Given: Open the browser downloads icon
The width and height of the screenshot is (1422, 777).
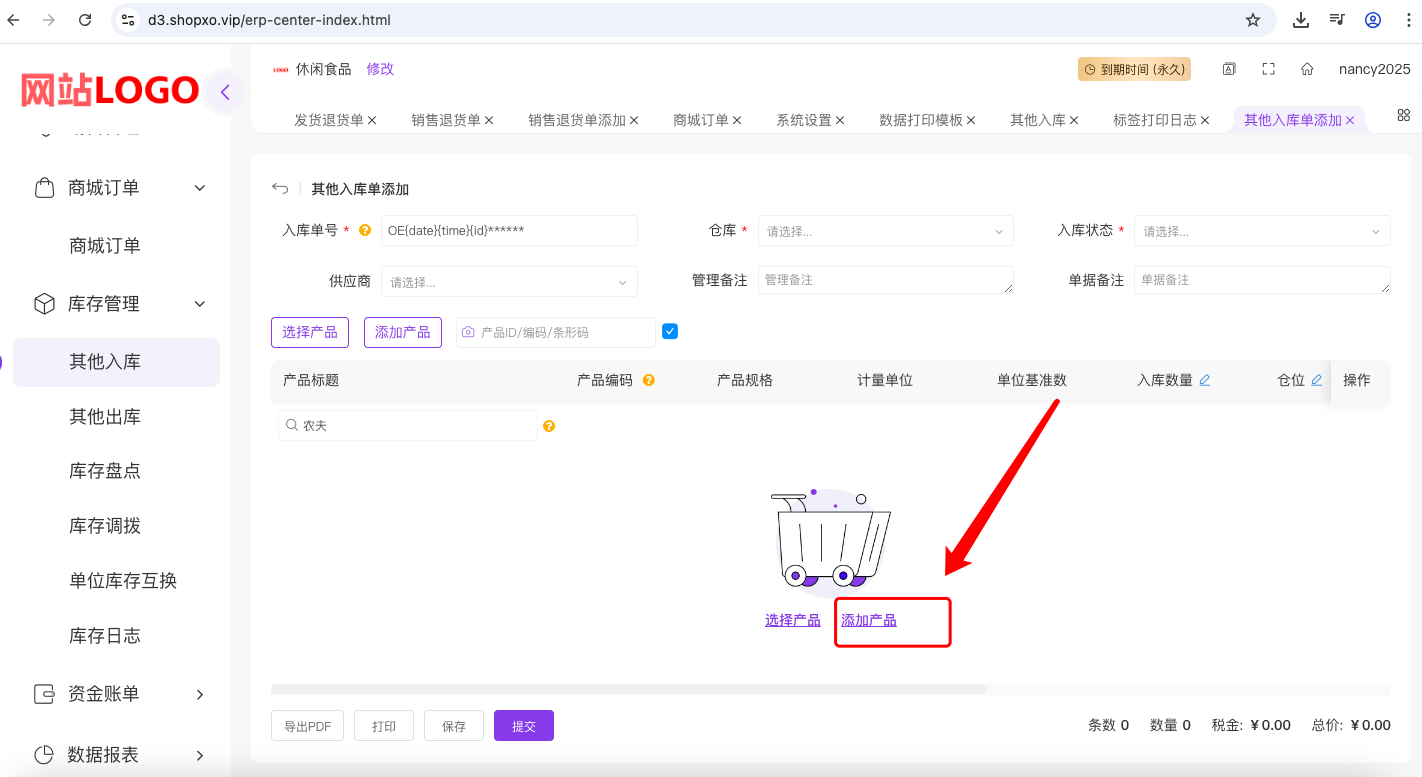Looking at the screenshot, I should (1301, 20).
